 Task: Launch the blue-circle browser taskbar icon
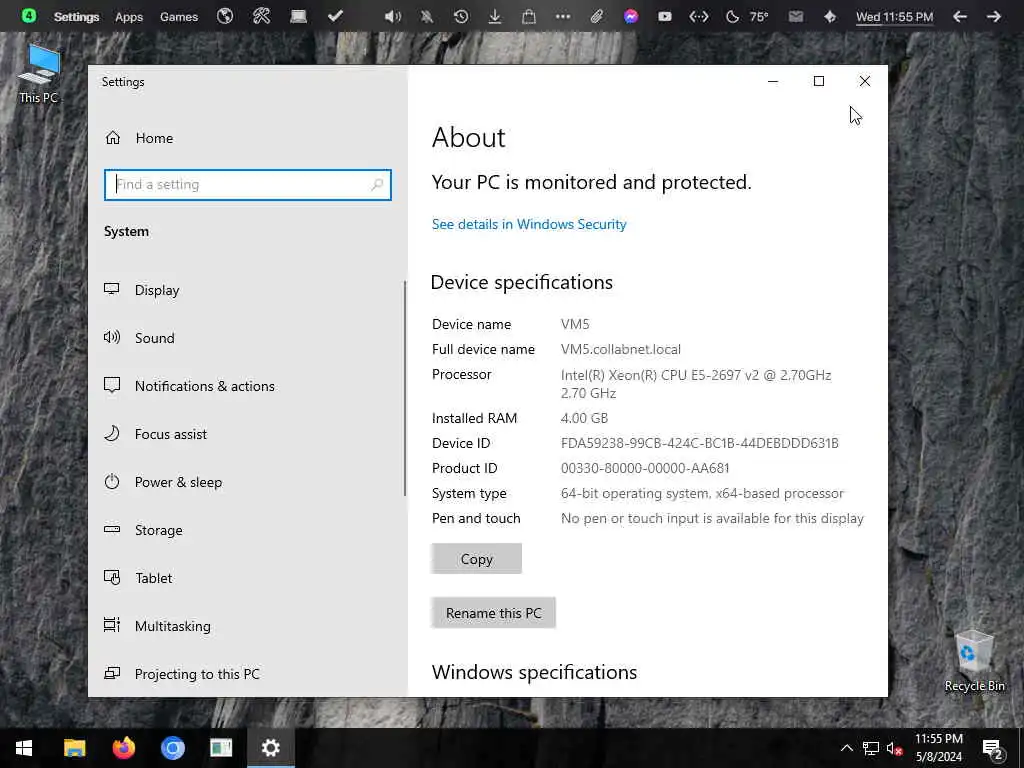(172, 748)
